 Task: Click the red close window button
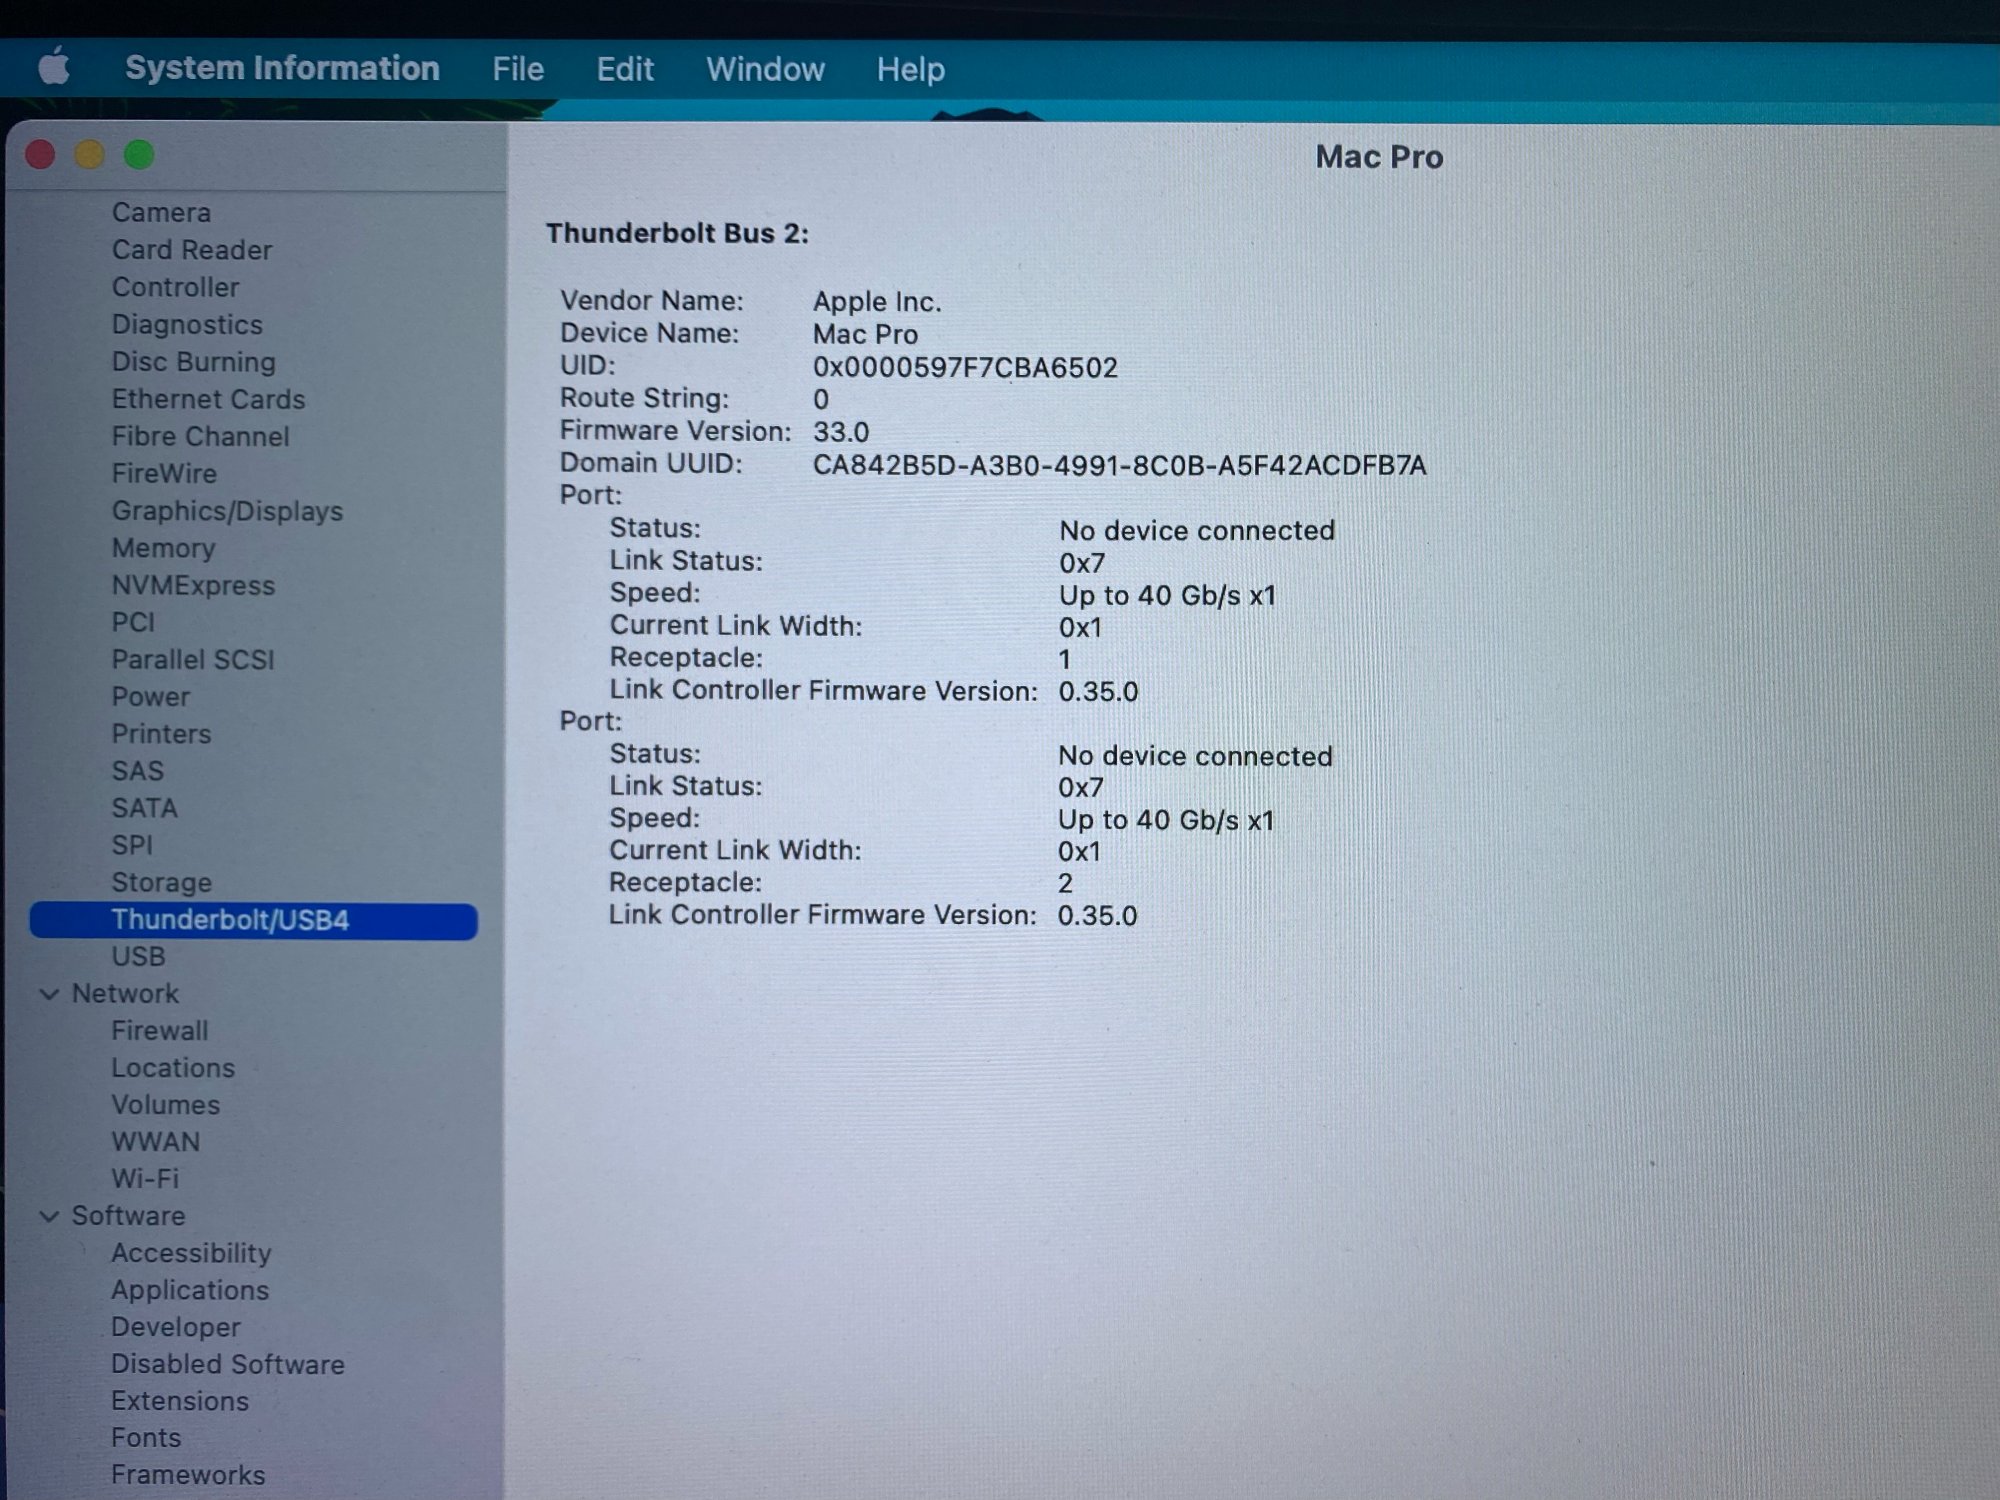[x=41, y=155]
